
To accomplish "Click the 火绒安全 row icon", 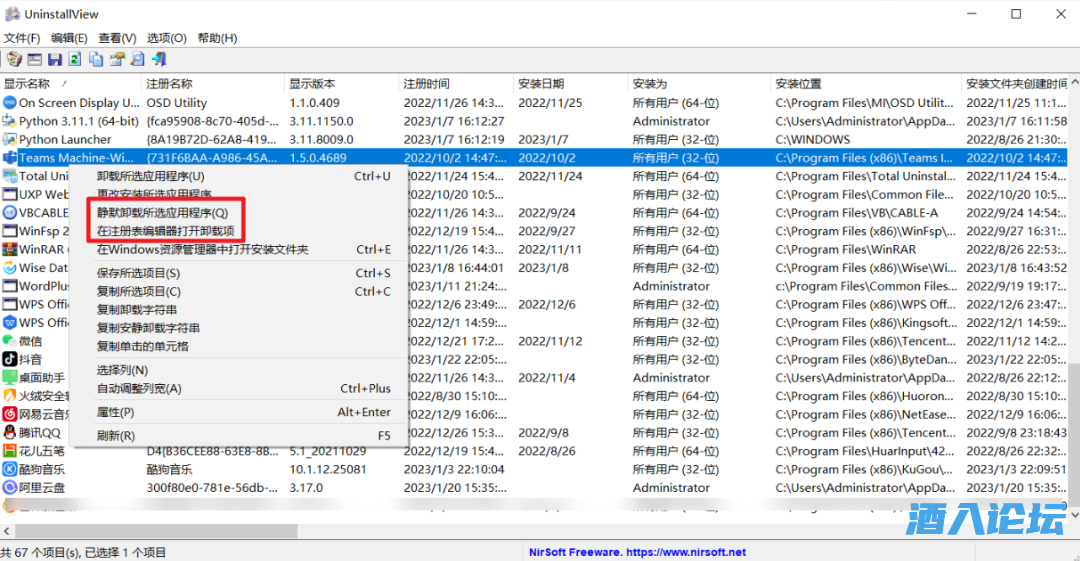I will click(10, 396).
